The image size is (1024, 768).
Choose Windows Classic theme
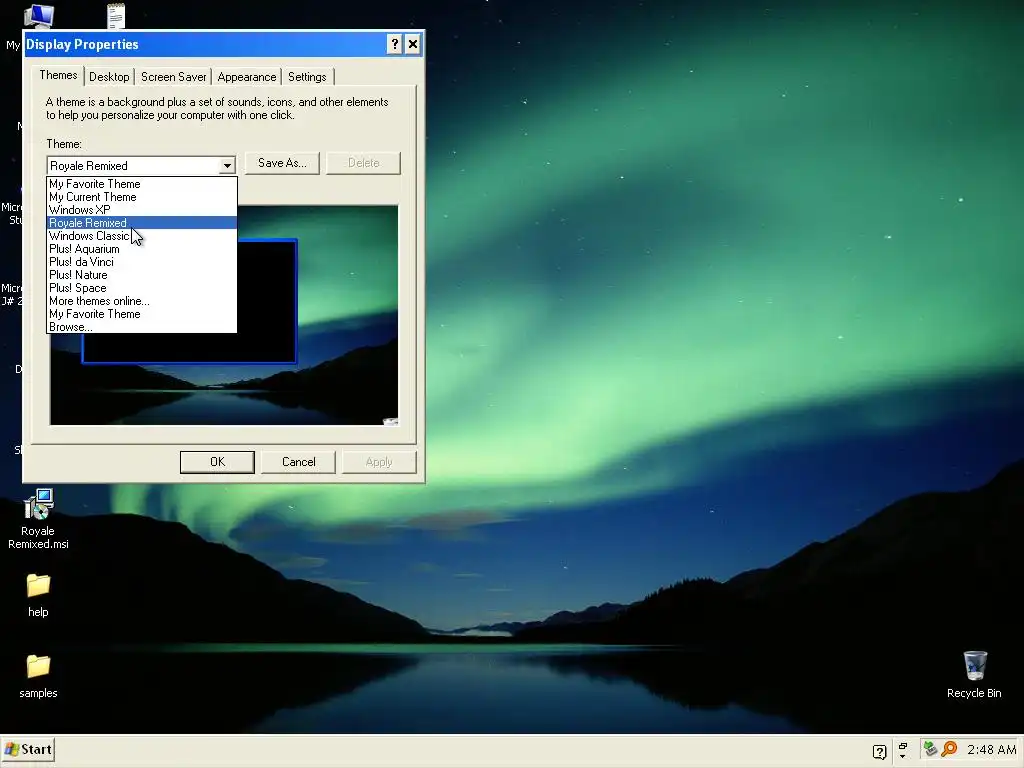pyautogui.click(x=142, y=236)
